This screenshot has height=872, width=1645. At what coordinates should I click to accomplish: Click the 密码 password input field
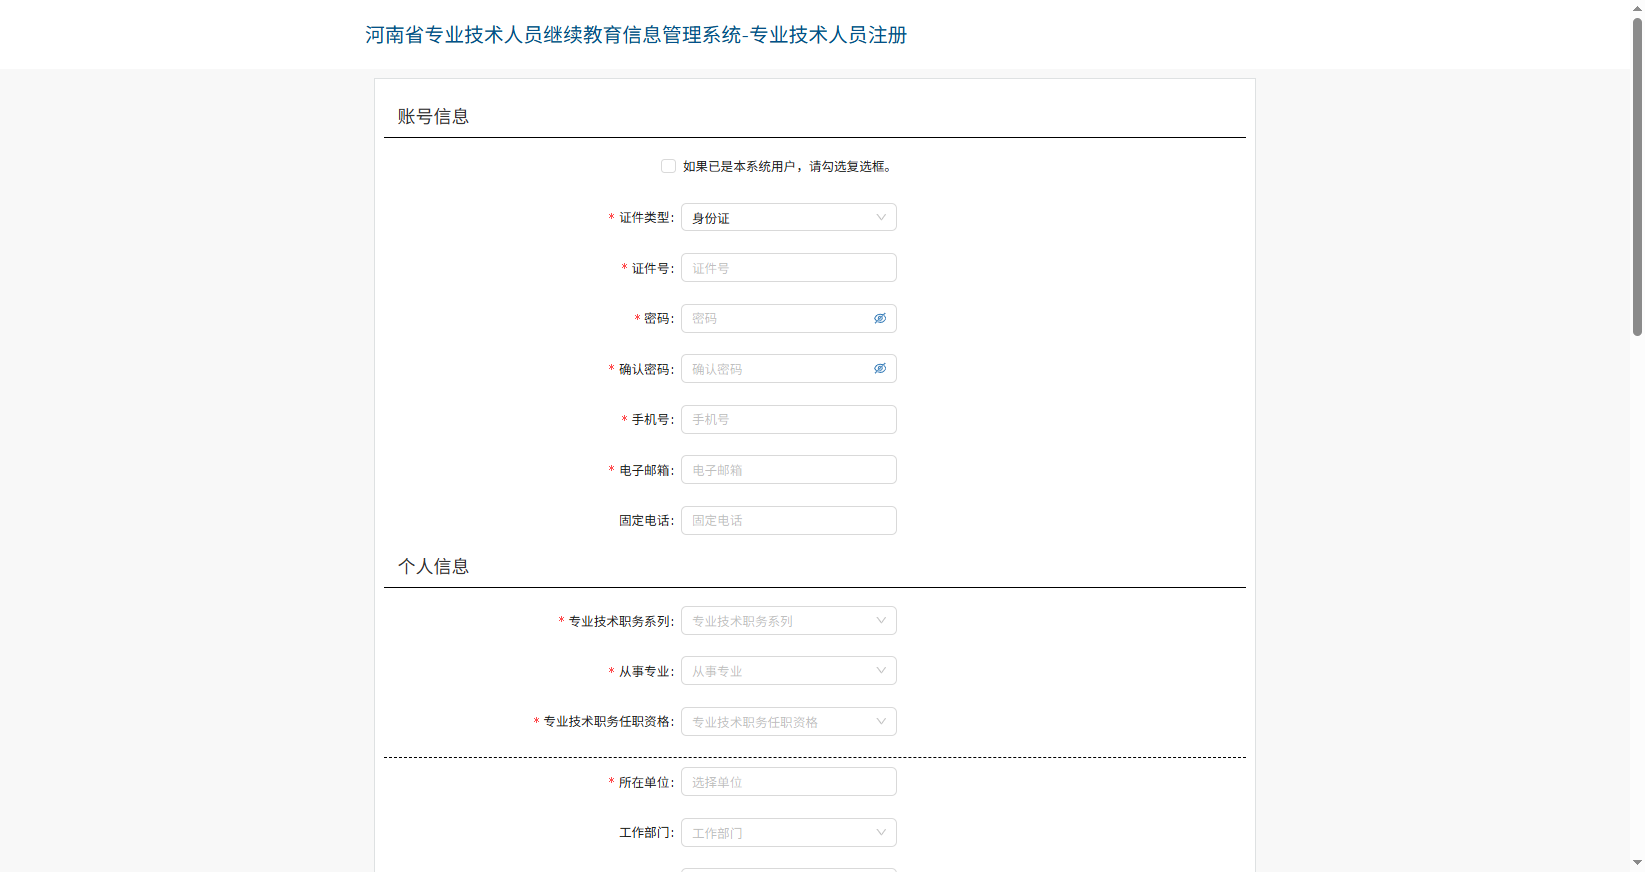pos(775,319)
